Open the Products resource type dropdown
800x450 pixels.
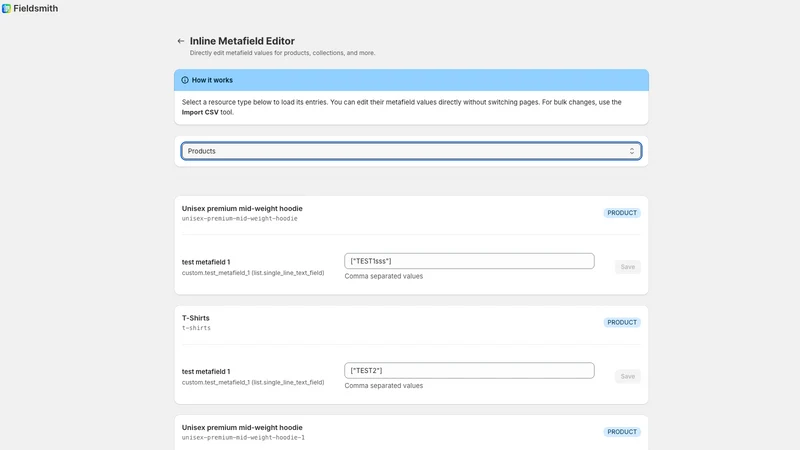click(x=411, y=151)
